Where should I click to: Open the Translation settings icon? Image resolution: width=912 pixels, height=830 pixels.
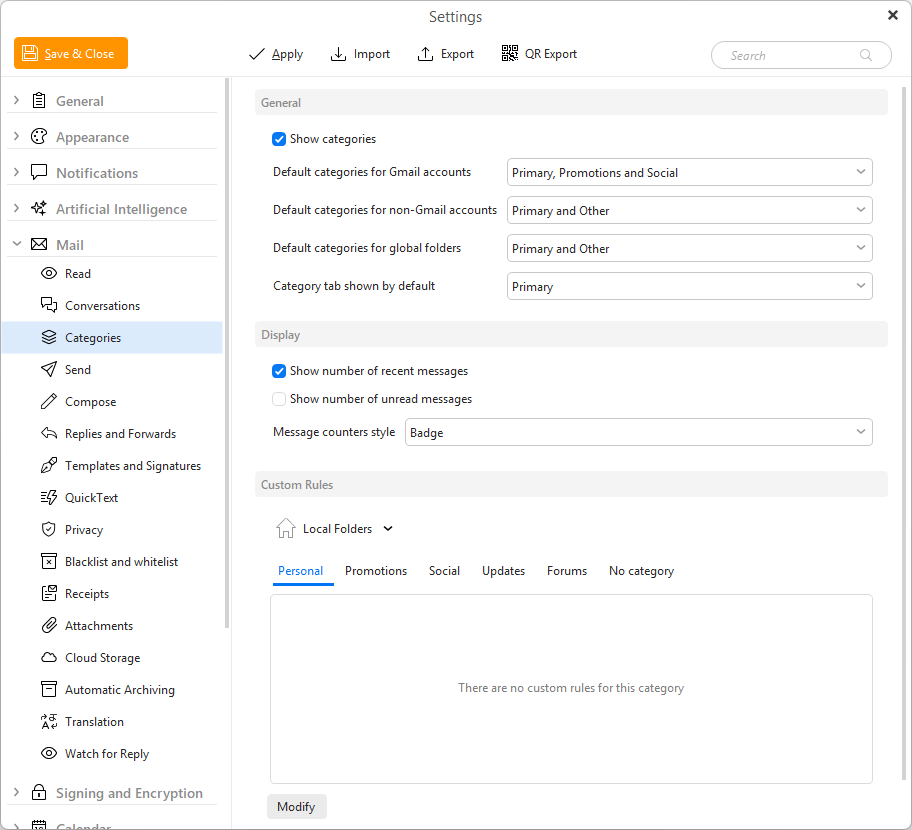pyautogui.click(x=49, y=721)
